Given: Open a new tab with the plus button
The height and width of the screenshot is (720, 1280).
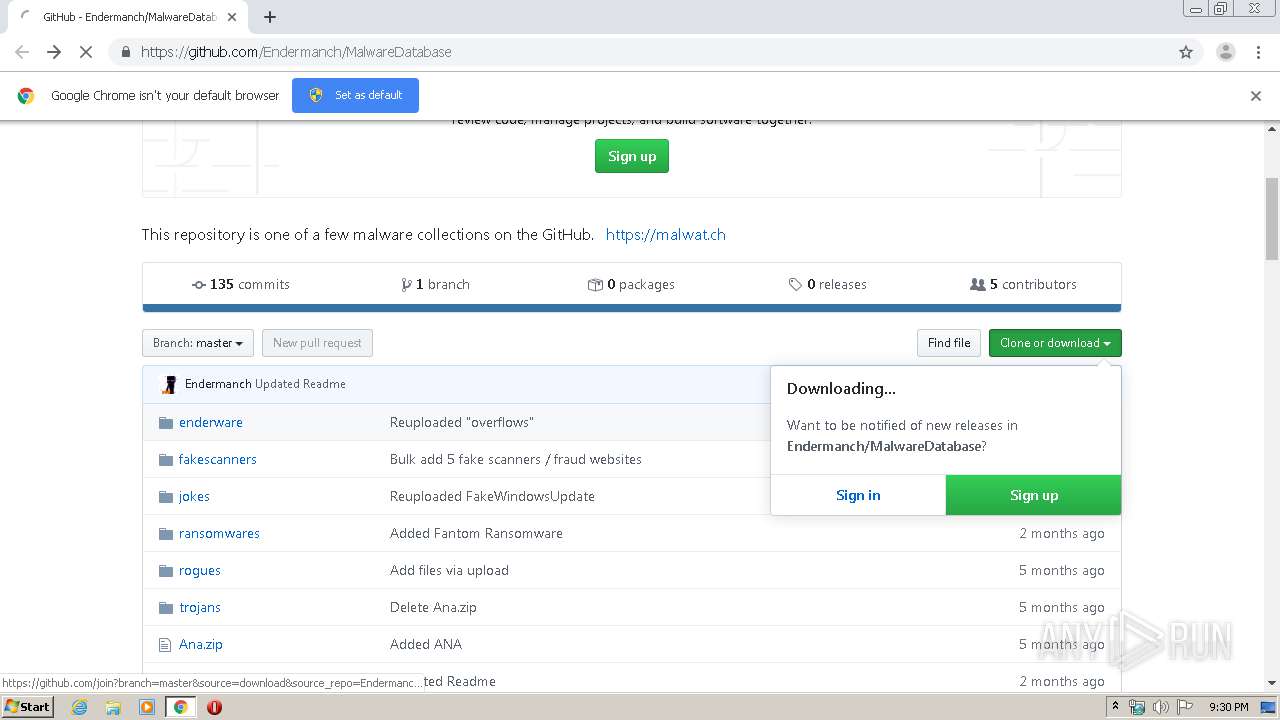Looking at the screenshot, I should click(x=270, y=17).
